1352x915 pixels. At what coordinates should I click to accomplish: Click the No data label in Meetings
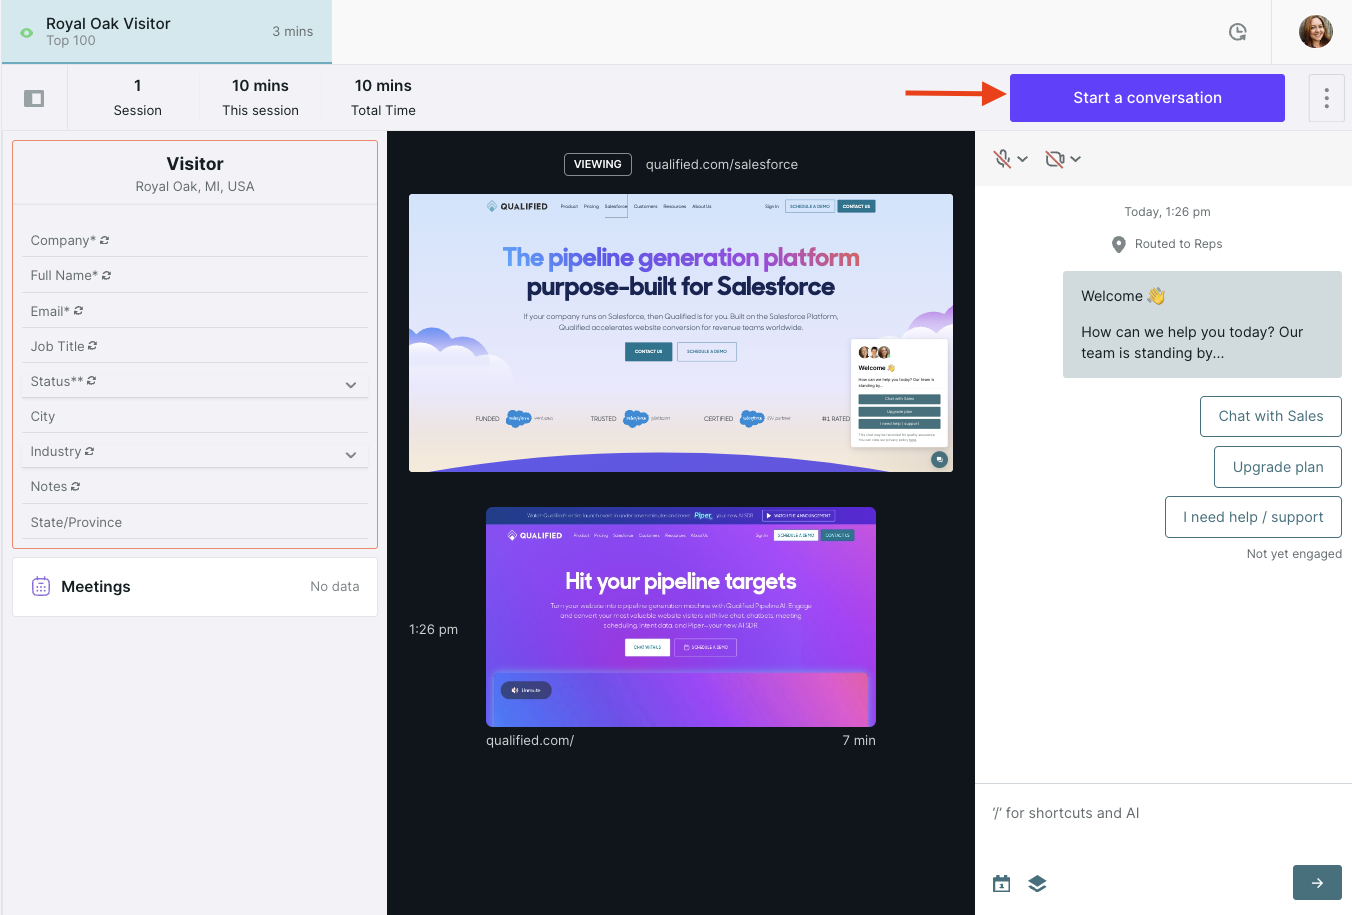tap(334, 587)
